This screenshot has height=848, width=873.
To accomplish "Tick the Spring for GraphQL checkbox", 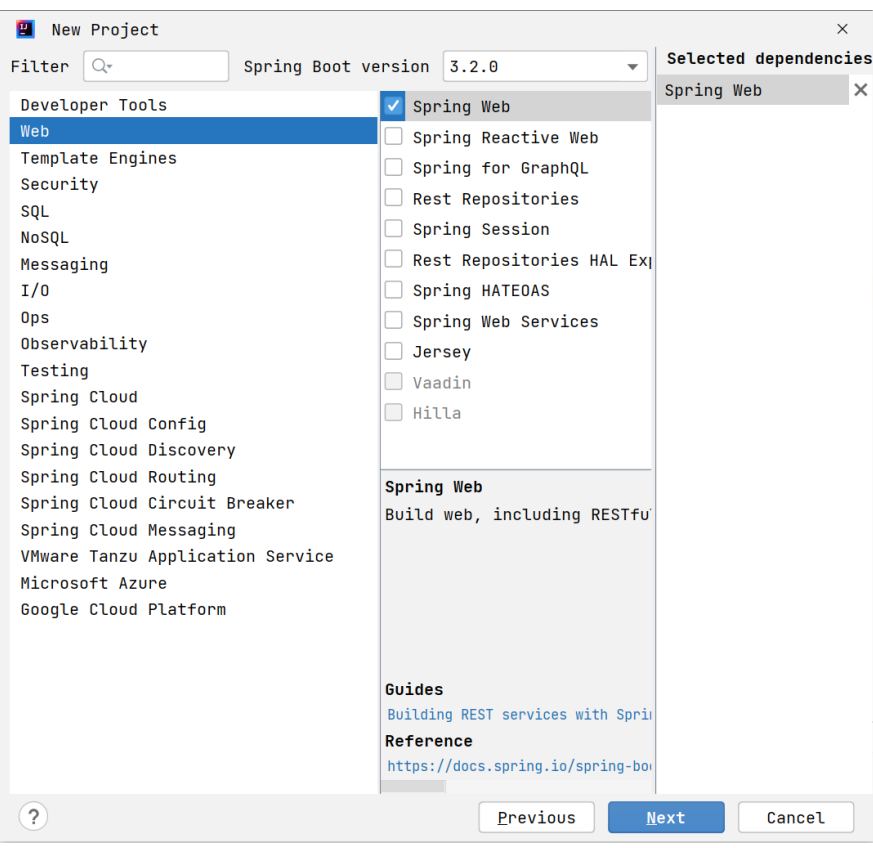I will (394, 167).
